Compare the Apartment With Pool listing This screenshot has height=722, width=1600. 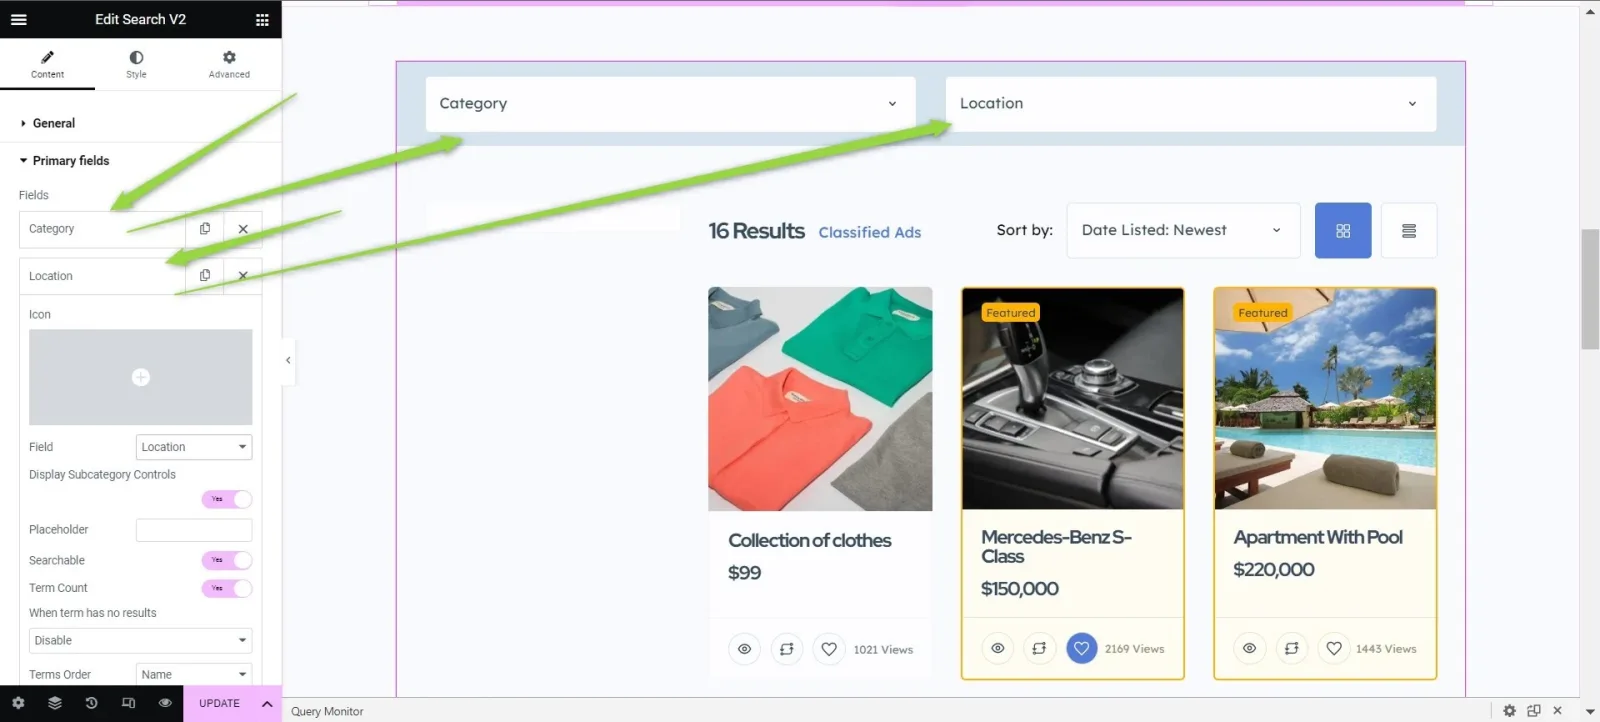1291,648
